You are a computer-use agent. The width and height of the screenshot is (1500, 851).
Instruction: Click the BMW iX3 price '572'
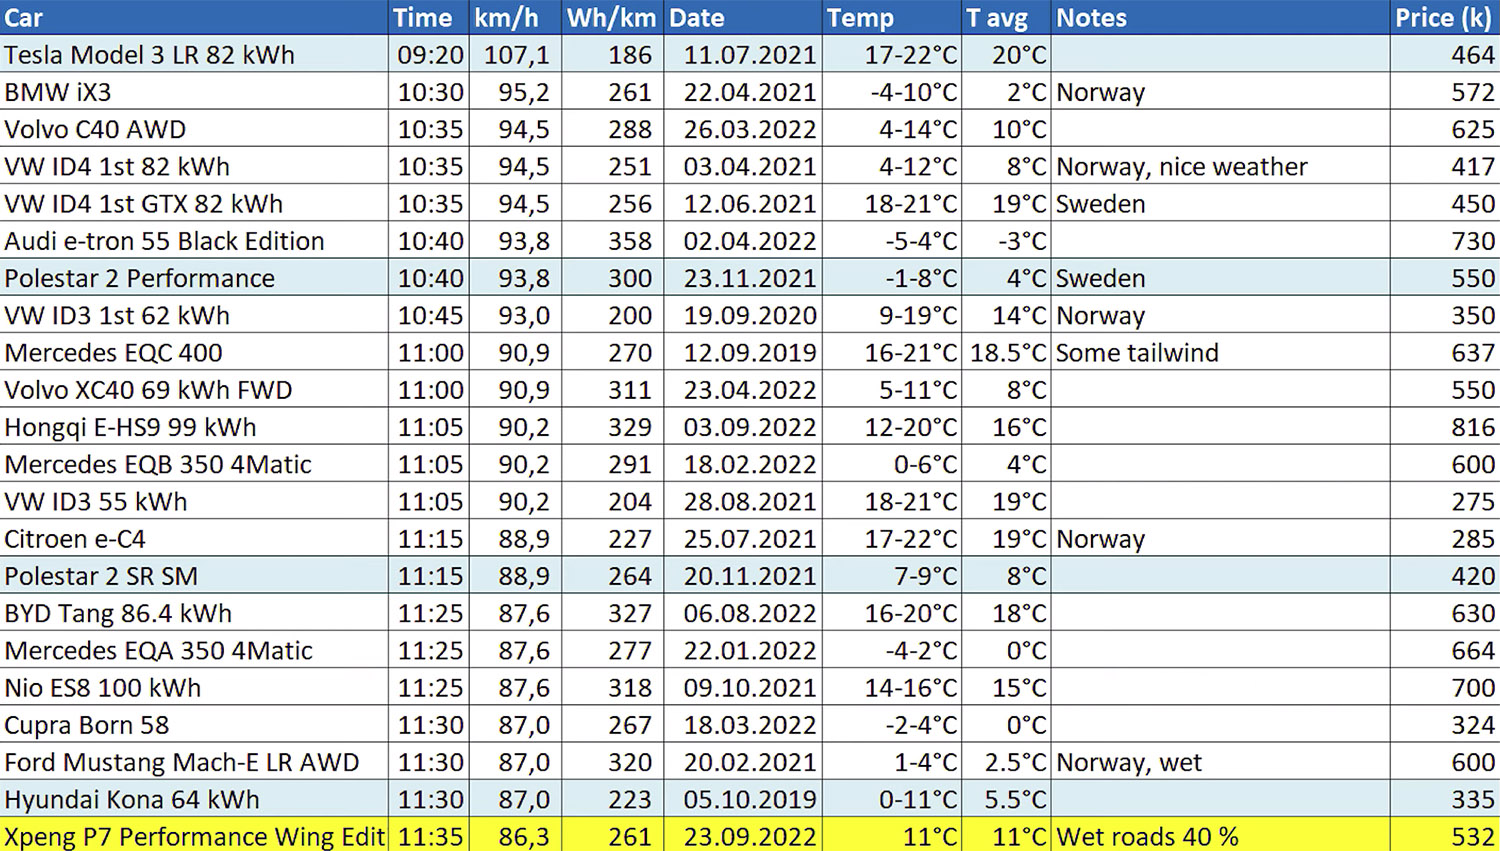1446,91
